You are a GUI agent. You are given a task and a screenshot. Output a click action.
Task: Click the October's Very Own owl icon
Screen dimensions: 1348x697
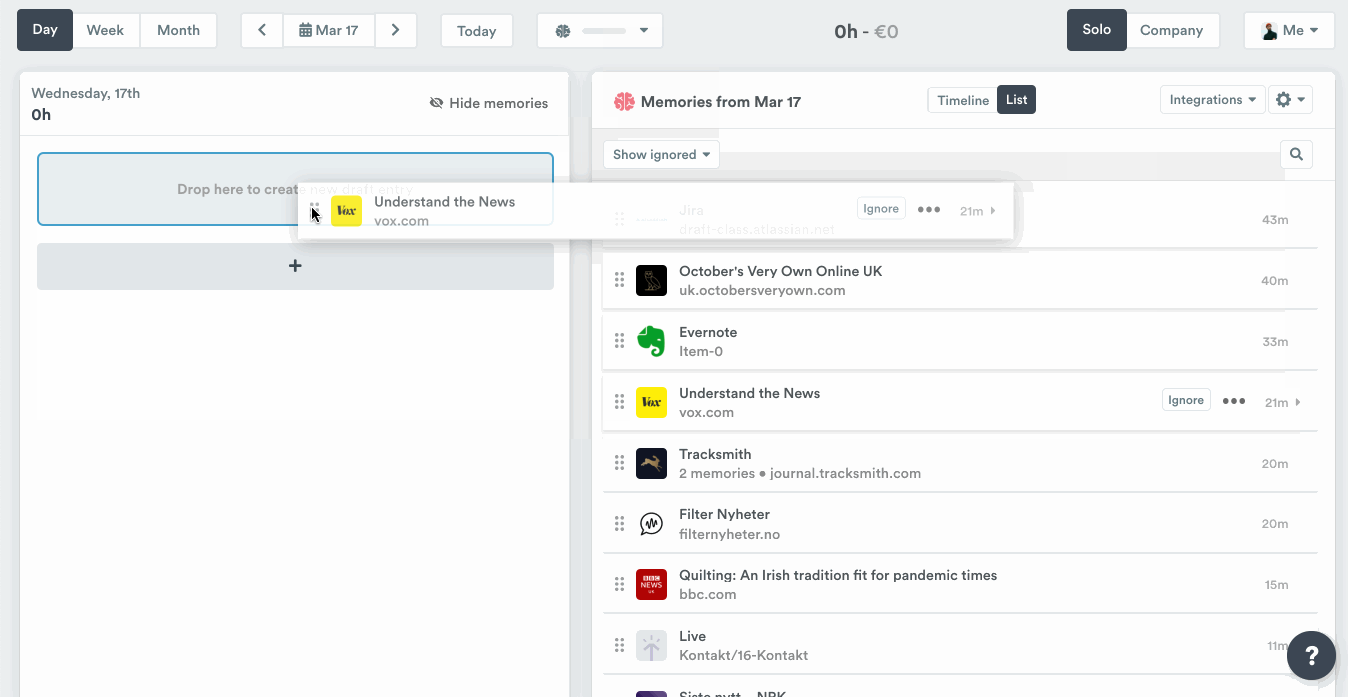point(651,280)
